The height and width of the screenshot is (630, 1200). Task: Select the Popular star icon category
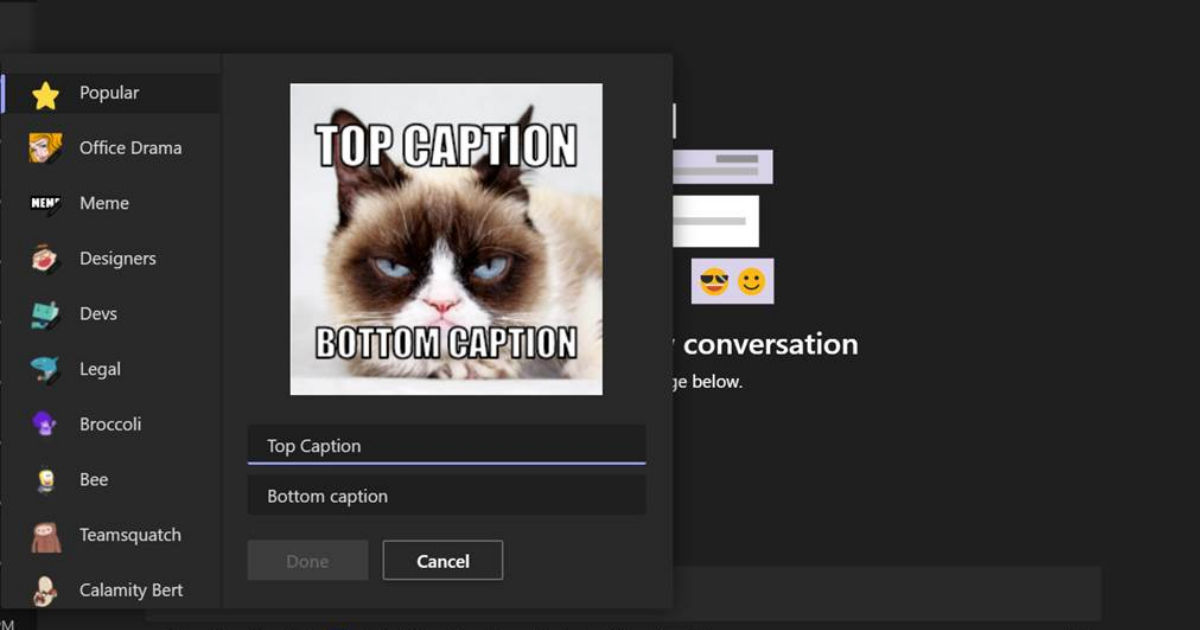click(45, 94)
